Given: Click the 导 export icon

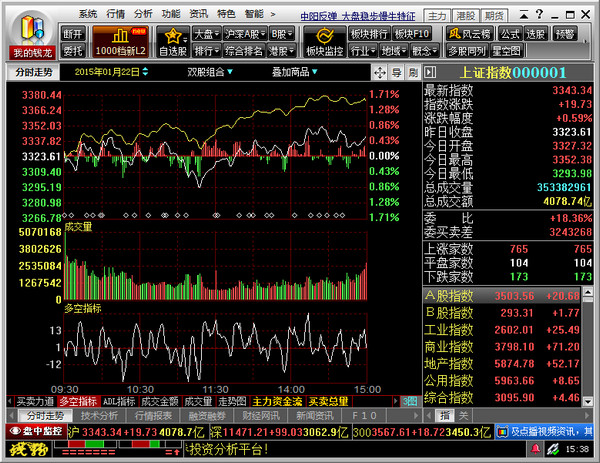Looking at the screenshot, I should point(398,72).
